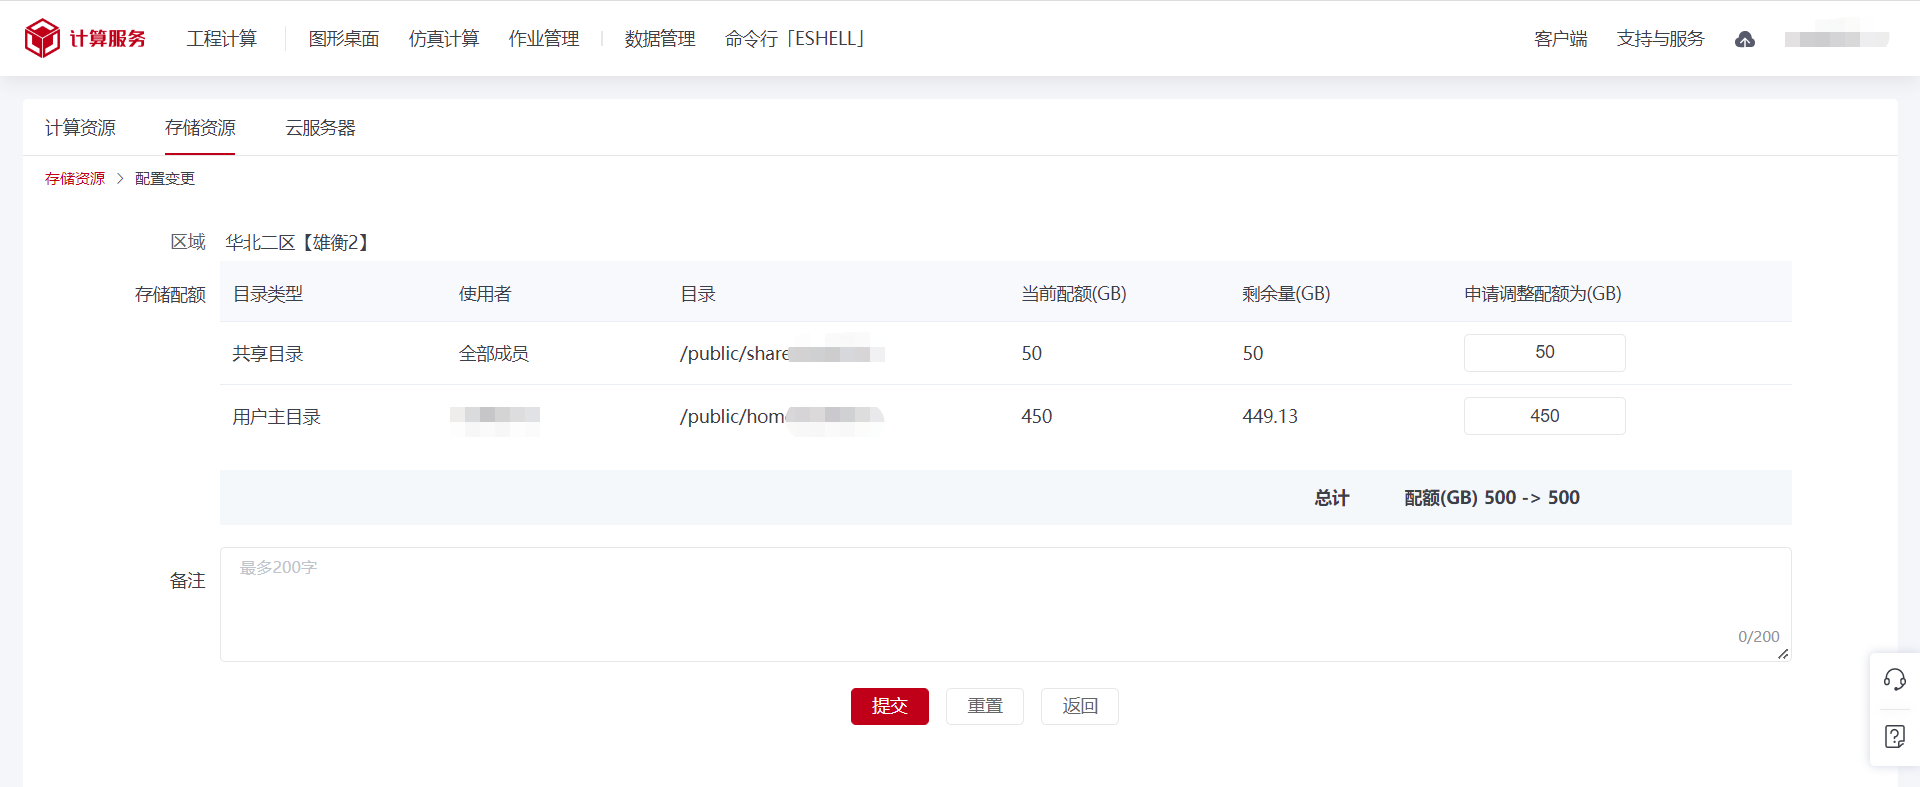Open the headset customer support icon
Viewport: 1920px width, 787px height.
pyautogui.click(x=1894, y=680)
